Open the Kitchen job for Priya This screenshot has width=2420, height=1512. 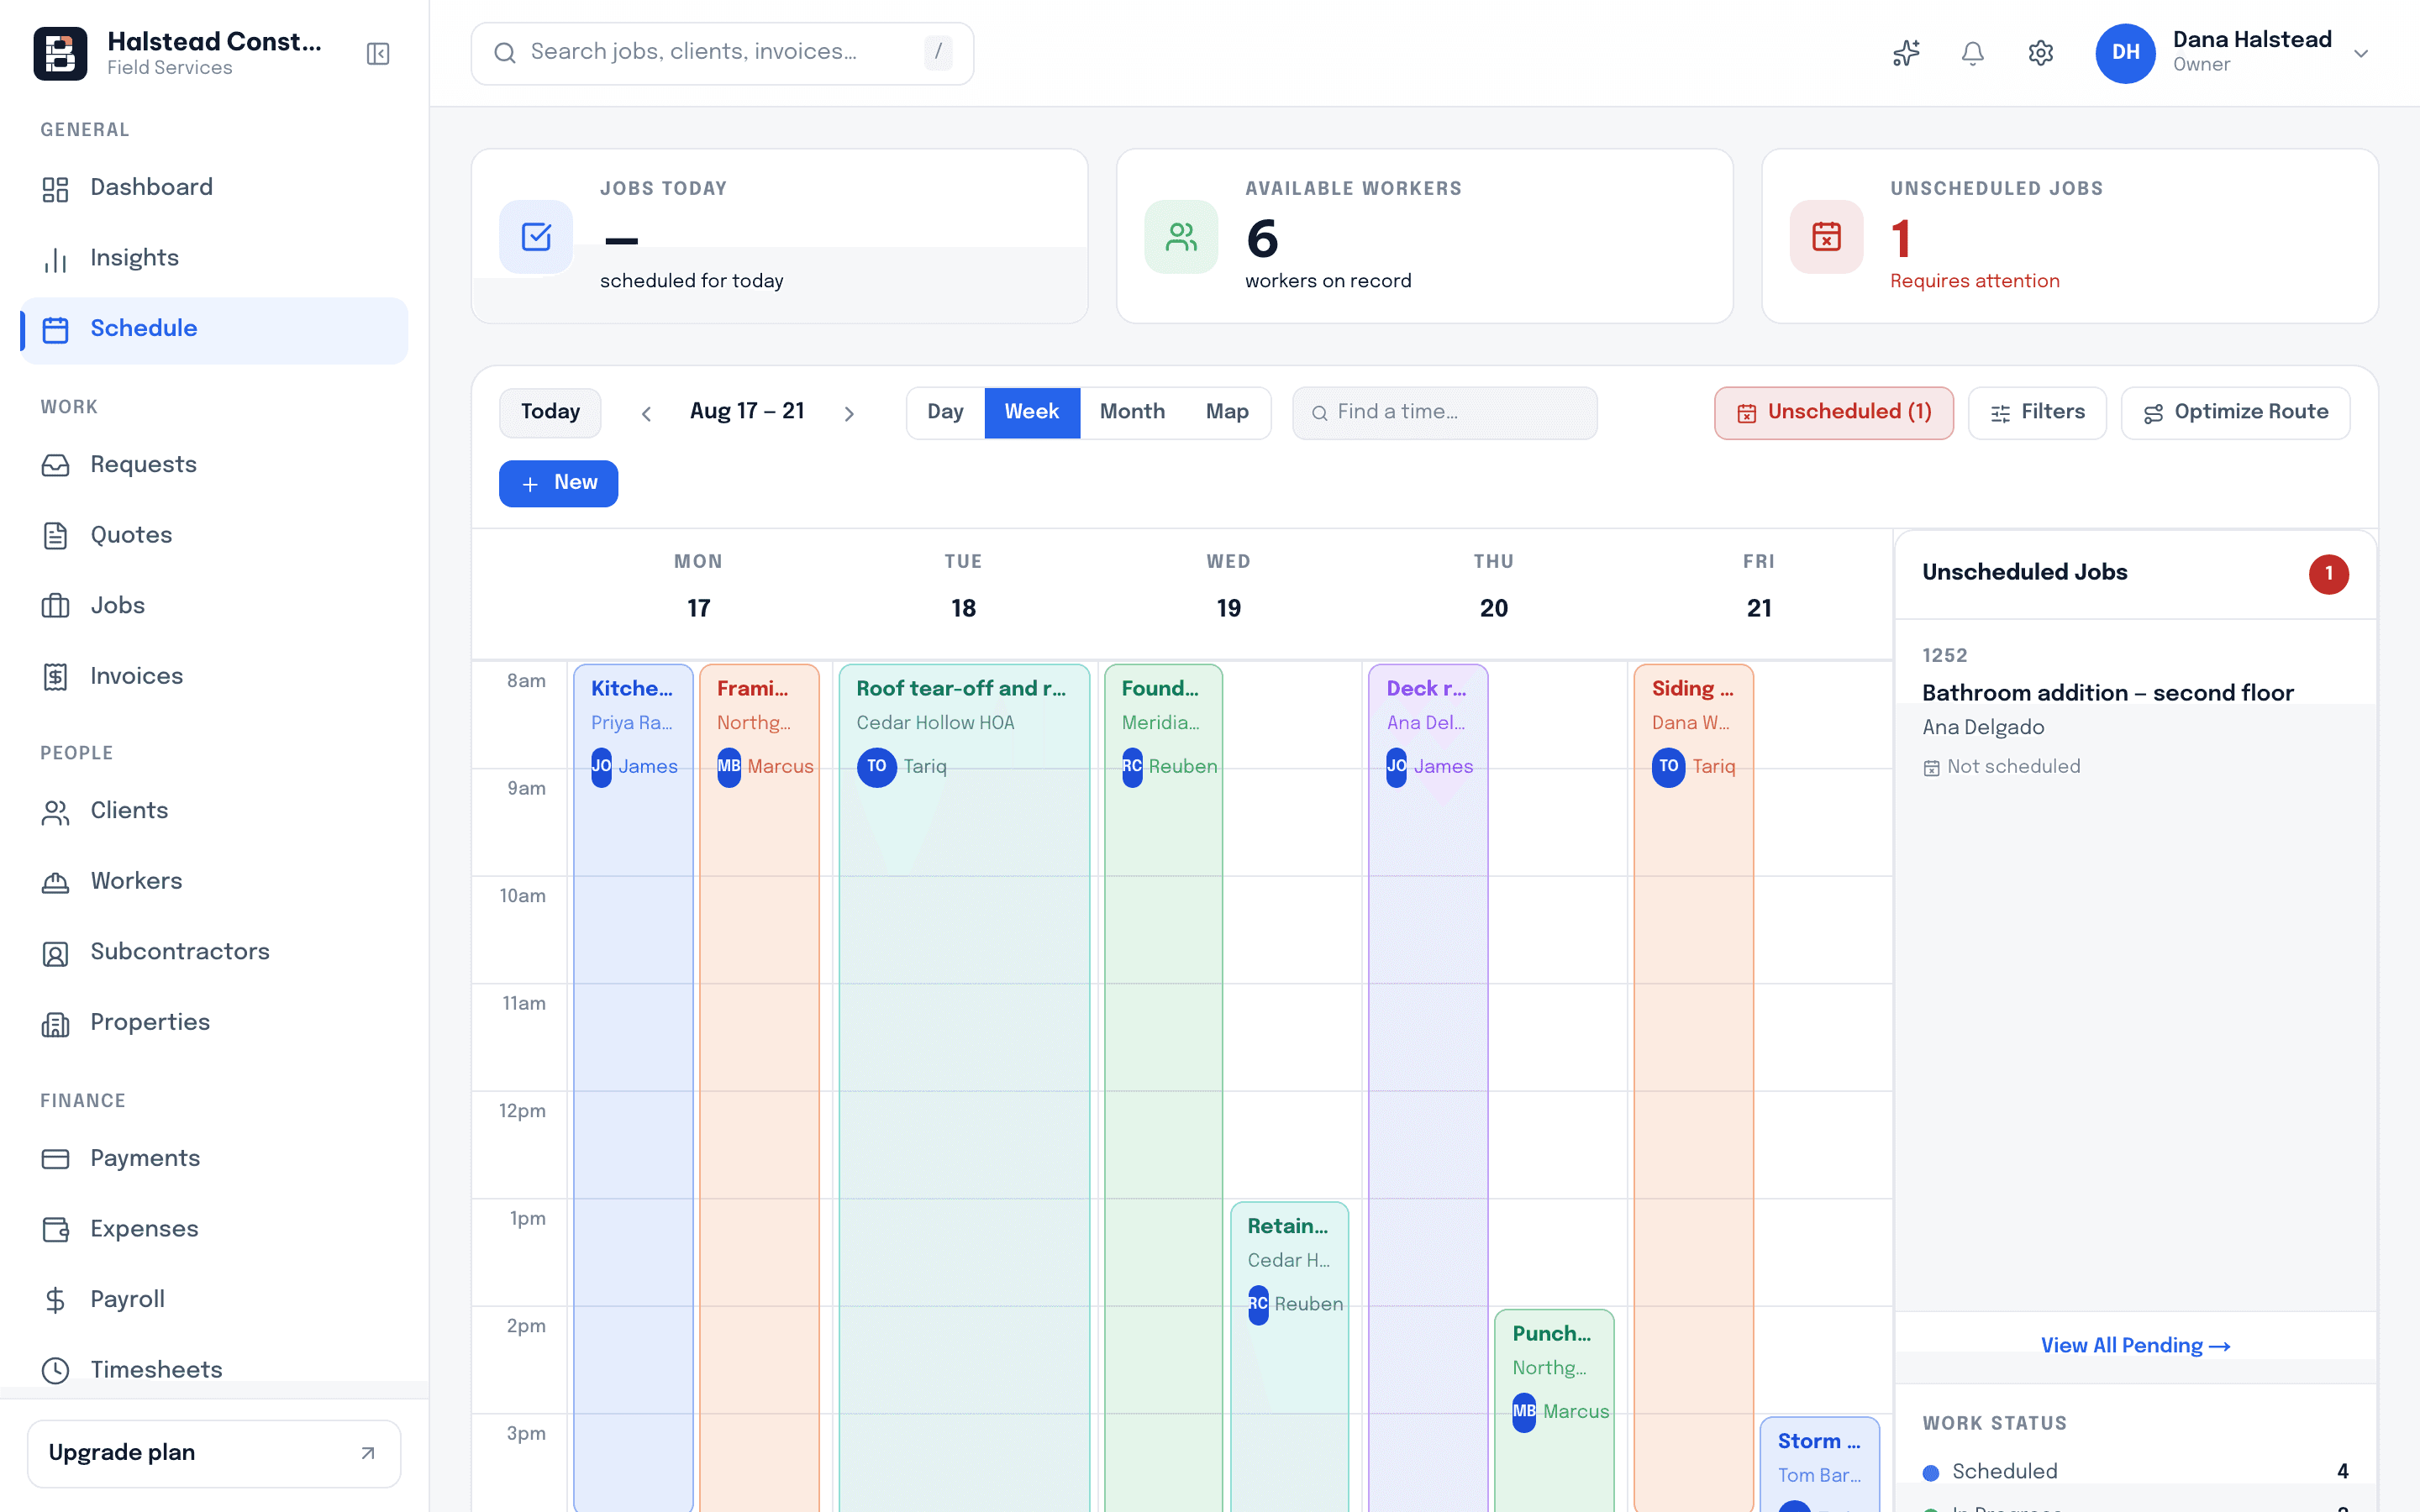click(x=633, y=1087)
